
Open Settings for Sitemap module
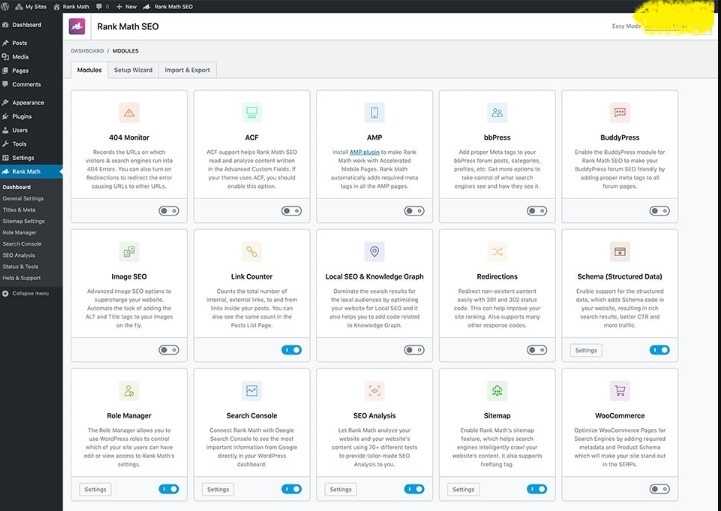pyautogui.click(x=463, y=489)
